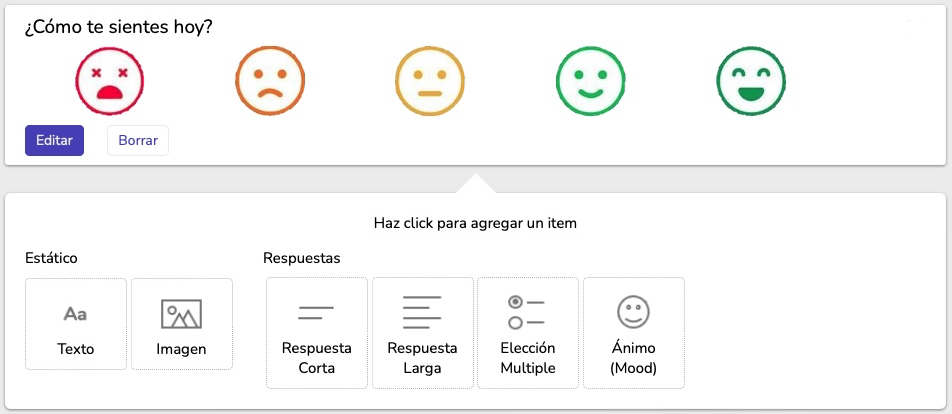Click the Respuesta Larga label
This screenshot has height=414, width=952.
pos(422,358)
